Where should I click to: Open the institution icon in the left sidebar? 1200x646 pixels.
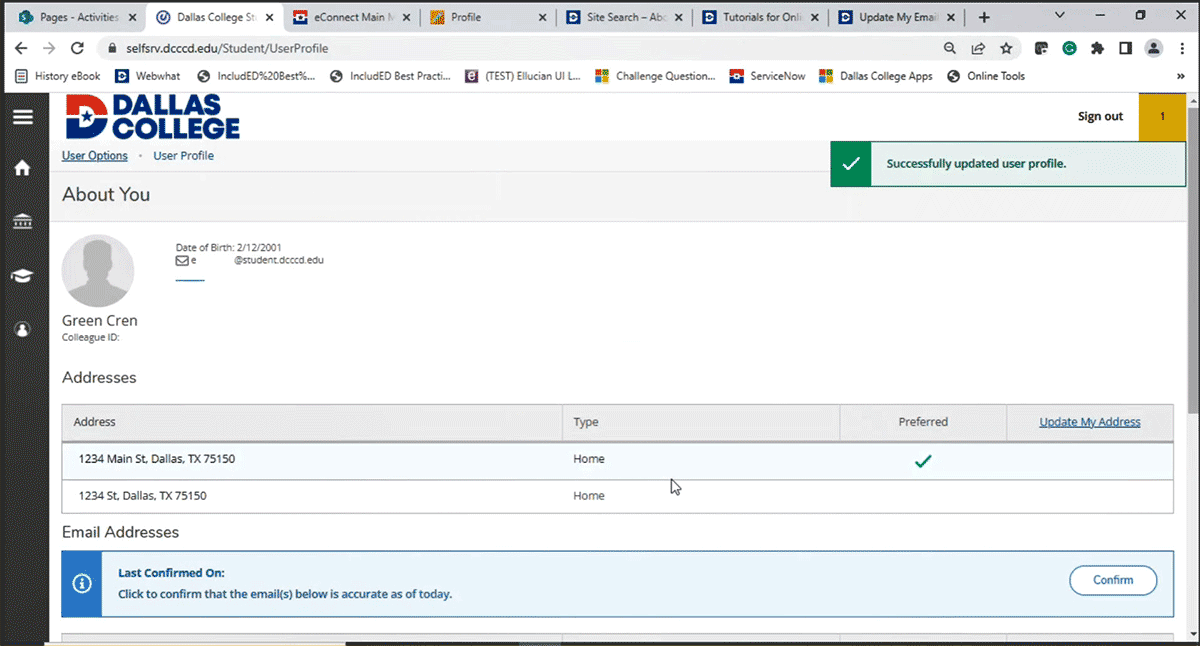(23, 221)
